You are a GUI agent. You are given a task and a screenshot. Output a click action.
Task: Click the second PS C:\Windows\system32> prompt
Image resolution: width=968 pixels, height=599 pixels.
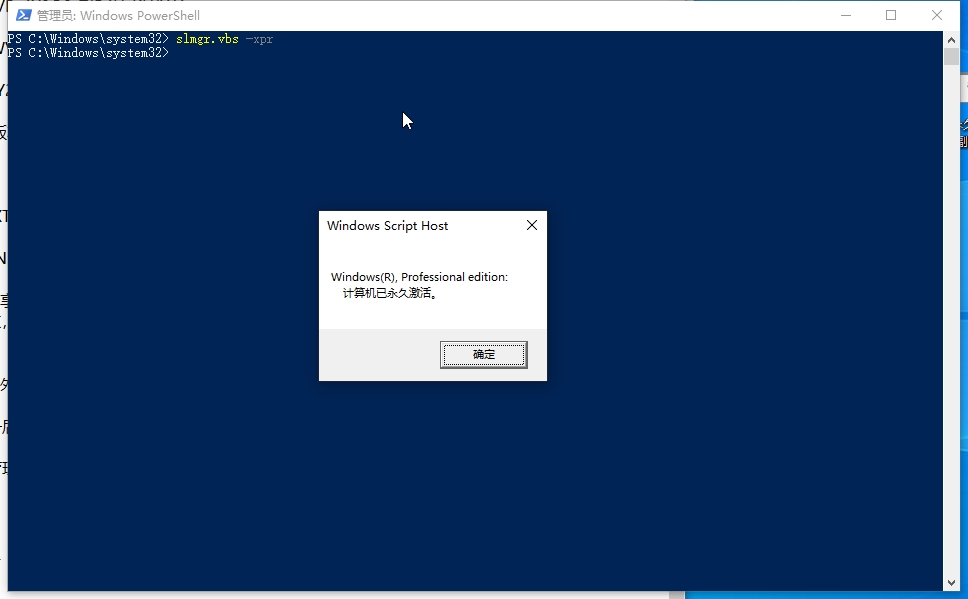(x=88, y=53)
